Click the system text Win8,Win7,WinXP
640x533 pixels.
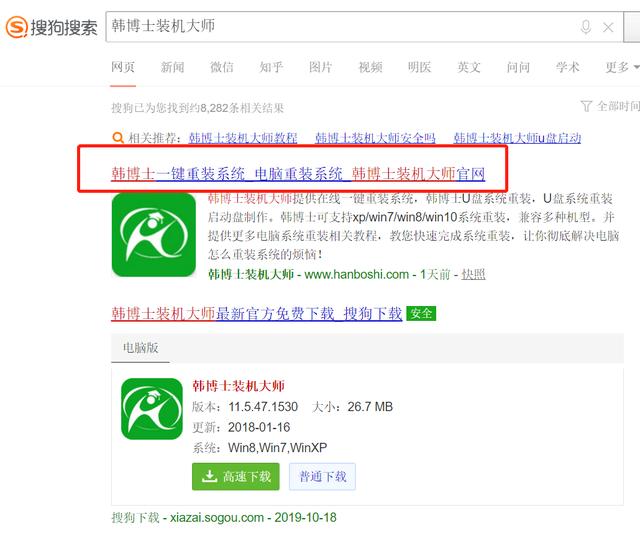point(278,447)
